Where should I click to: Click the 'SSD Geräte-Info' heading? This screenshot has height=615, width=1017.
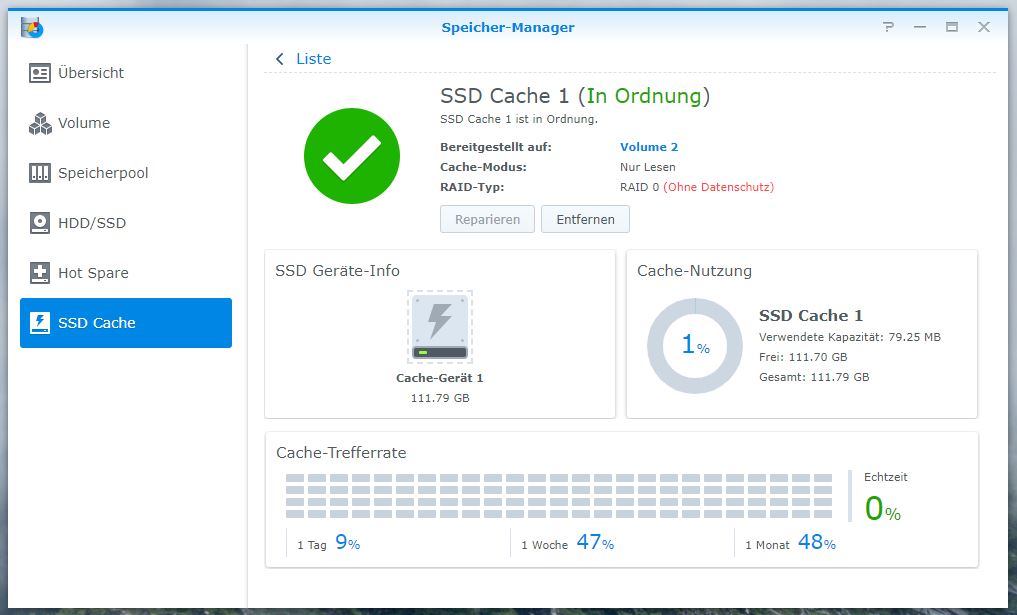click(x=337, y=271)
